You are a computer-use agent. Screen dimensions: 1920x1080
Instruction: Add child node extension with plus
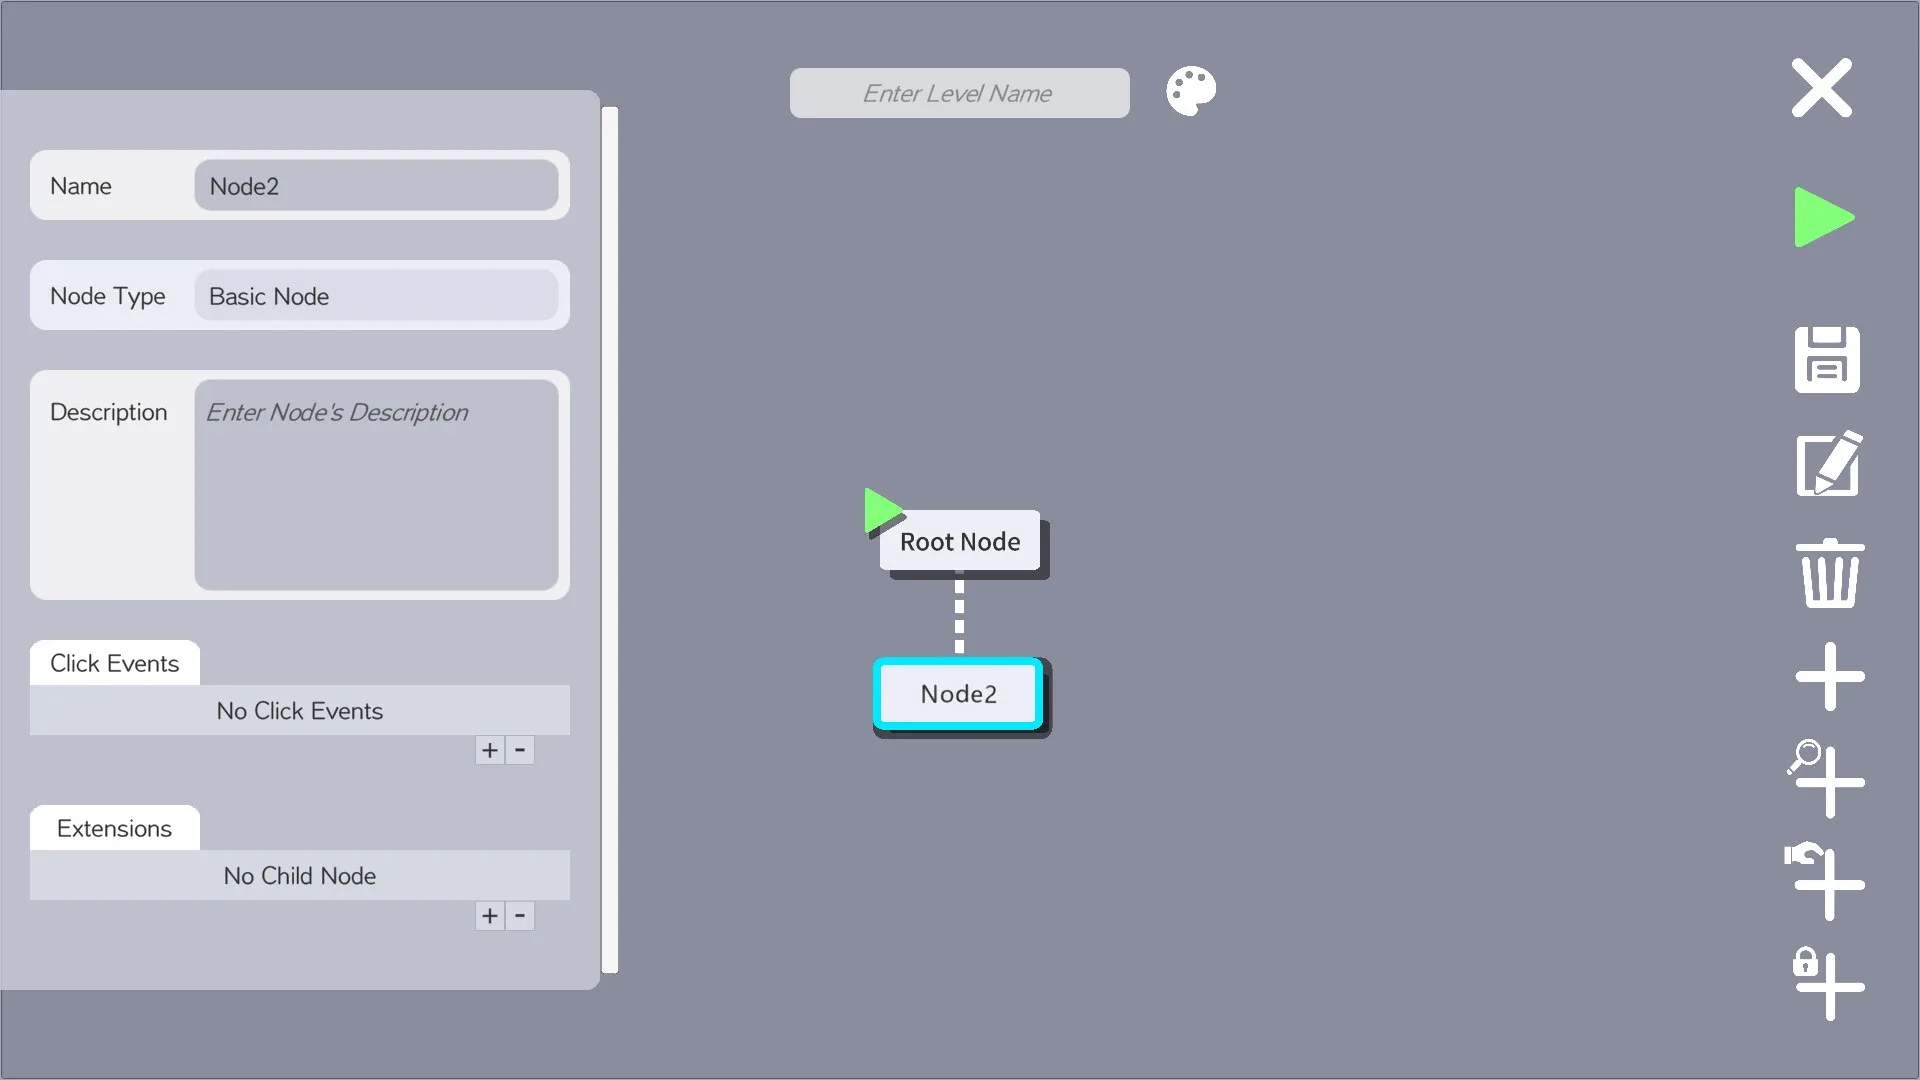point(489,915)
